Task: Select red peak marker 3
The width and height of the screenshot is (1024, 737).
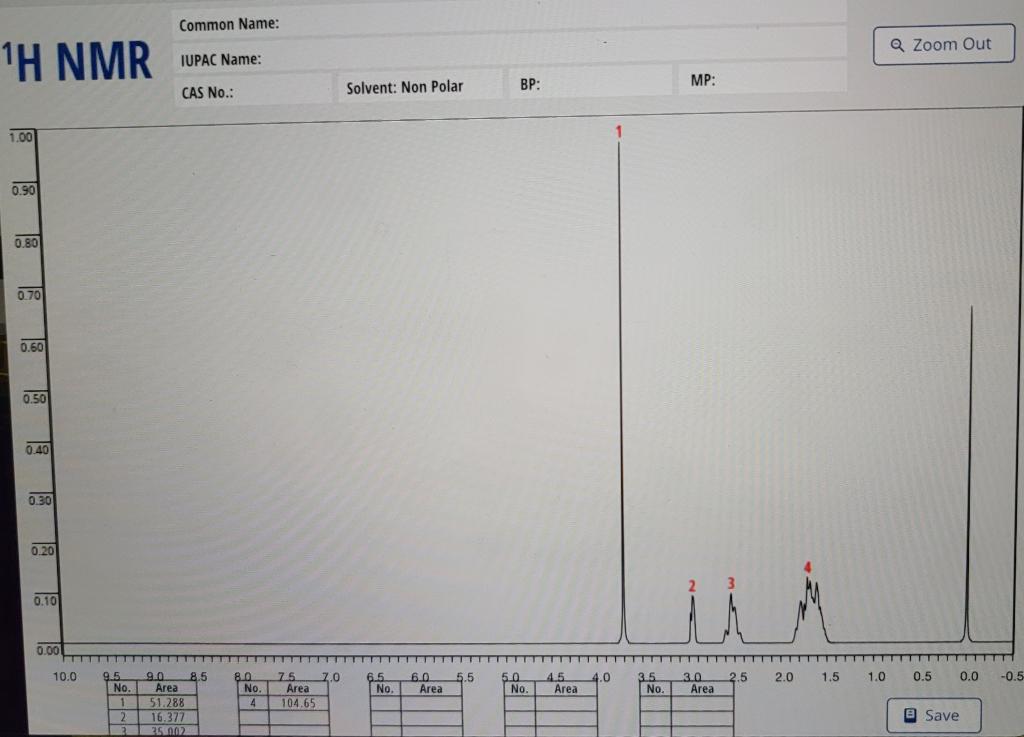Action: 731,582
